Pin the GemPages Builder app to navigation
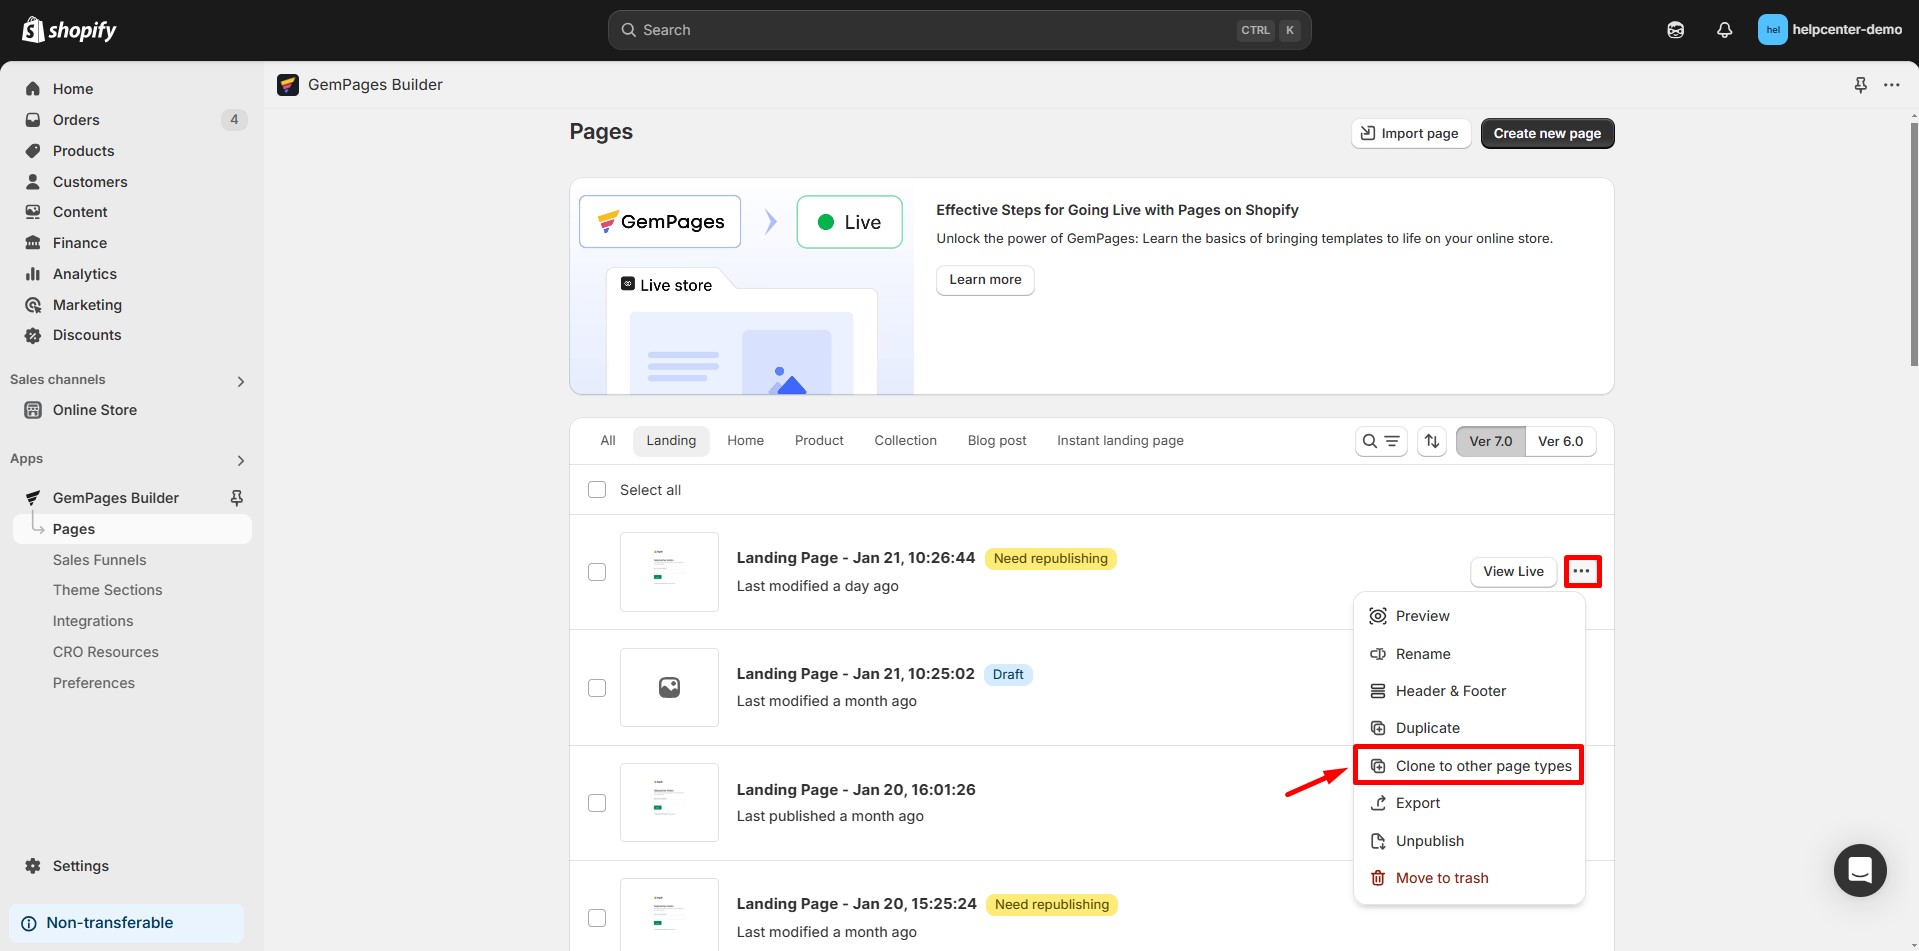Image resolution: width=1919 pixels, height=951 pixels. coord(1860,85)
